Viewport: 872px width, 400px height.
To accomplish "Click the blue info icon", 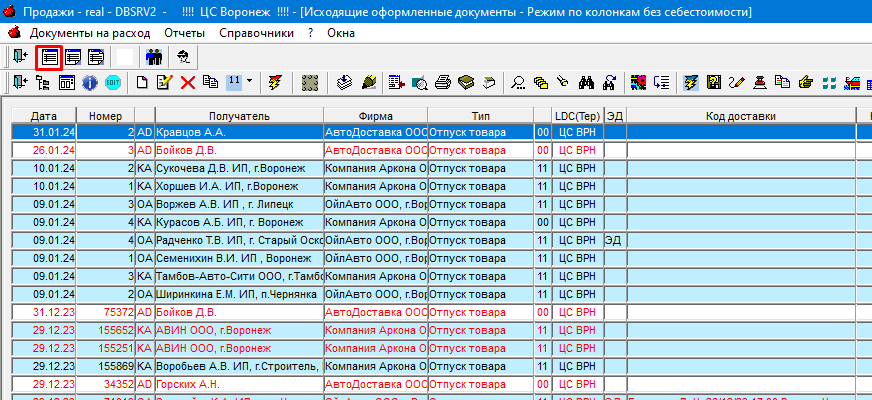I will coord(90,82).
